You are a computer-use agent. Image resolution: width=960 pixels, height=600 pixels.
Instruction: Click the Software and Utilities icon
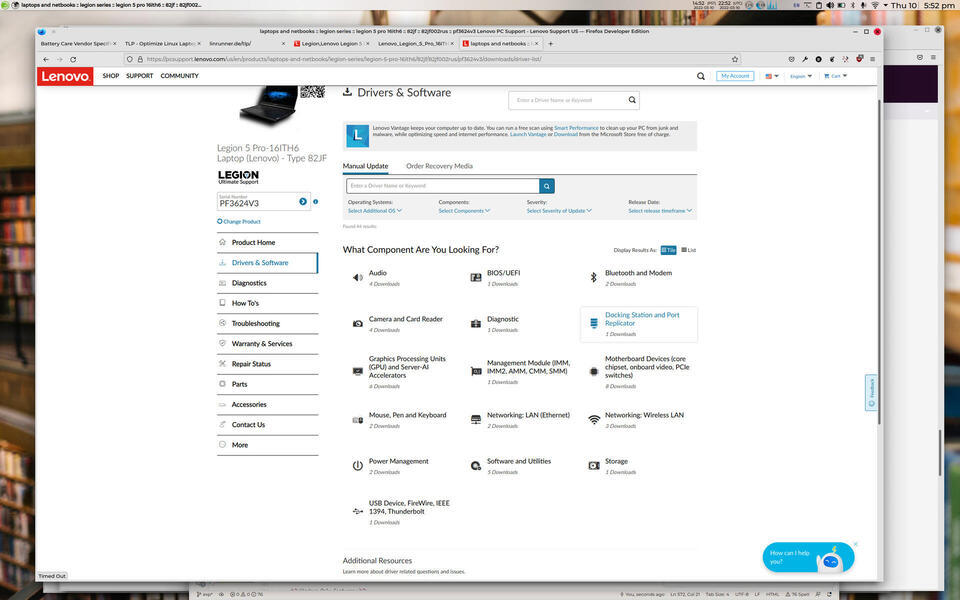(476, 466)
